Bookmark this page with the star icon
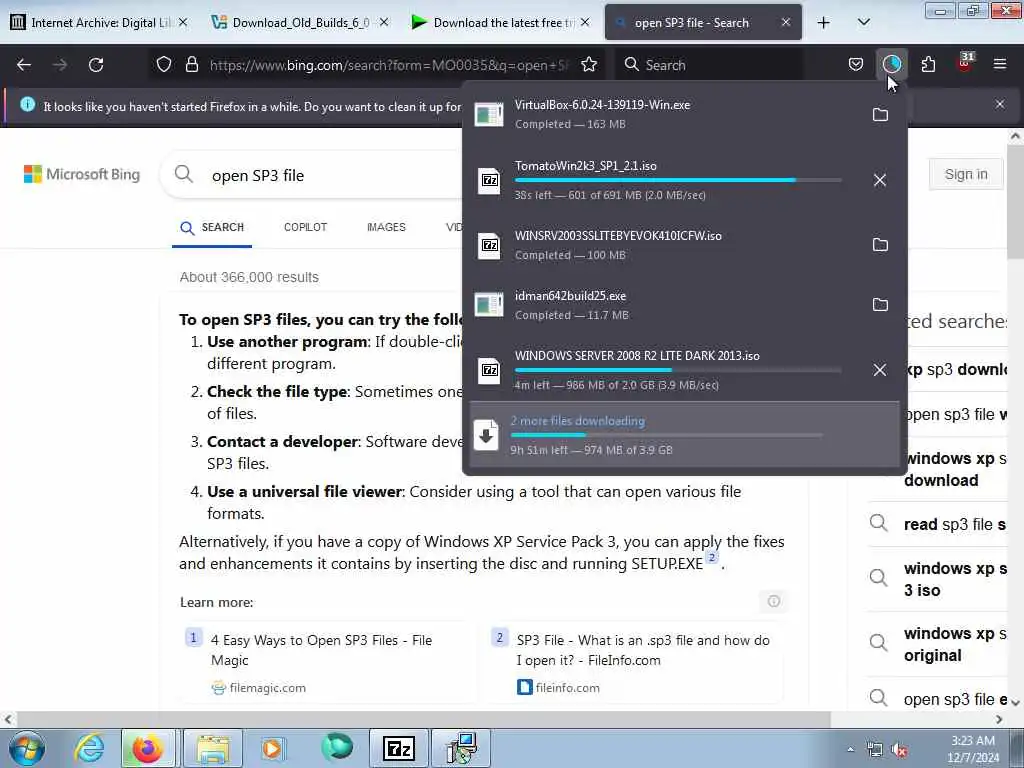The height and width of the screenshot is (768, 1024). click(x=589, y=64)
